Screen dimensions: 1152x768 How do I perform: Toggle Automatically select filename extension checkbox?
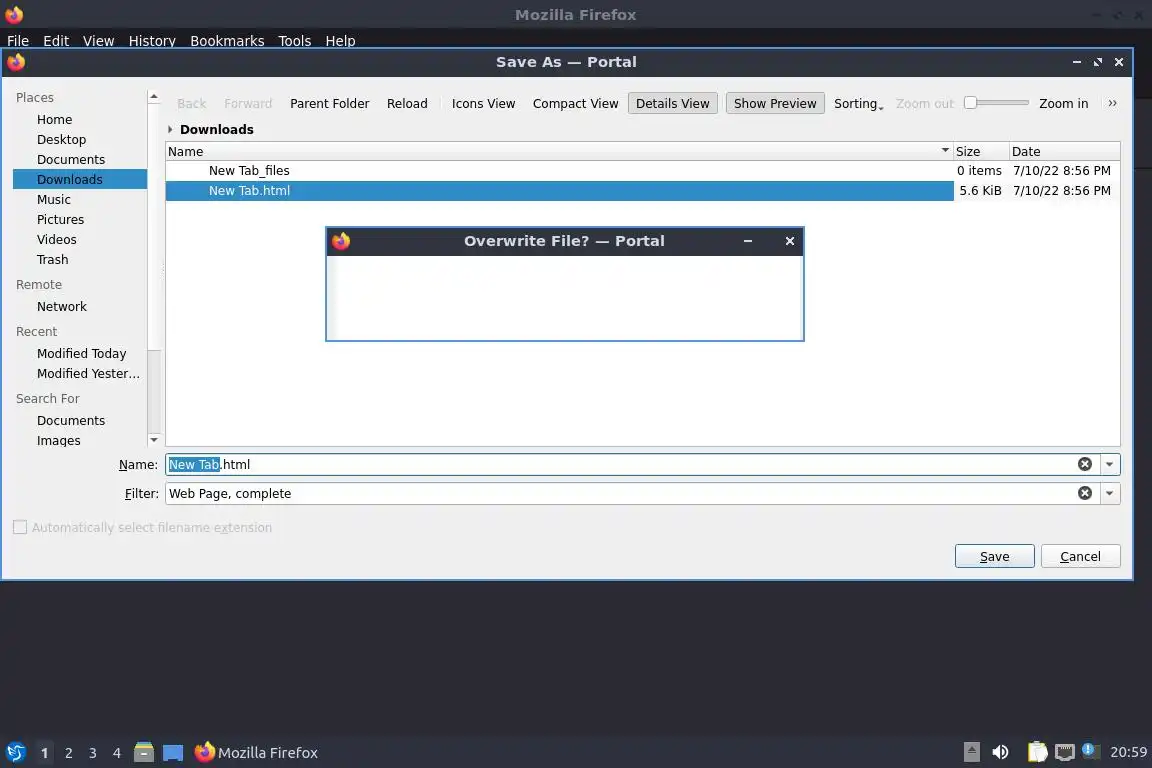pos(20,527)
